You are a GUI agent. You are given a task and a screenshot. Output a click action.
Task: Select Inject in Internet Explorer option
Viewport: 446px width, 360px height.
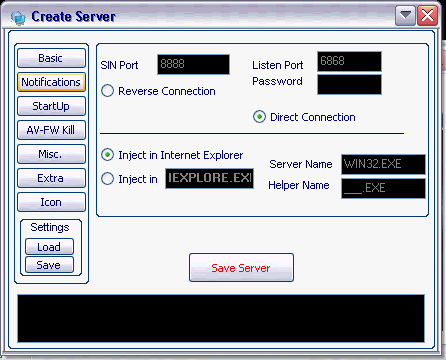coord(107,155)
